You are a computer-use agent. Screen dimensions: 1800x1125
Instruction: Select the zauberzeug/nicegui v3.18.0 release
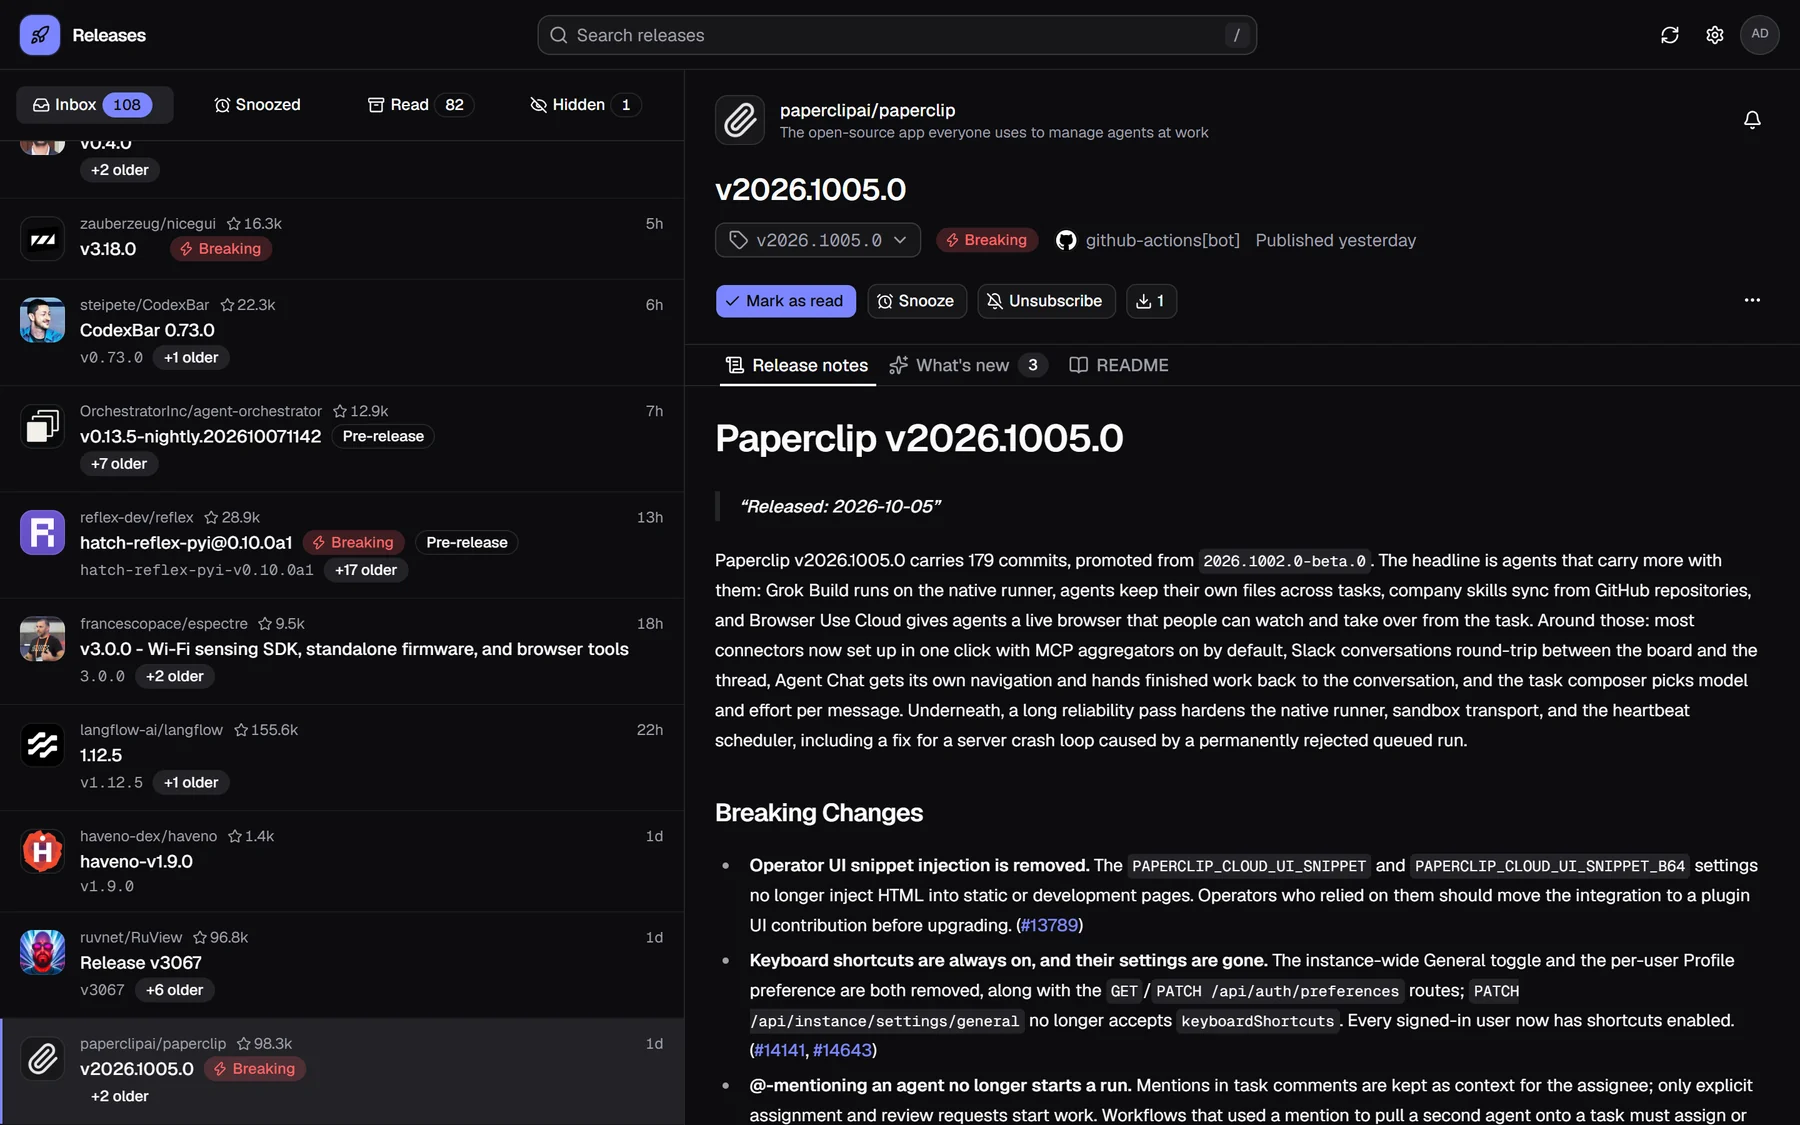point(342,239)
